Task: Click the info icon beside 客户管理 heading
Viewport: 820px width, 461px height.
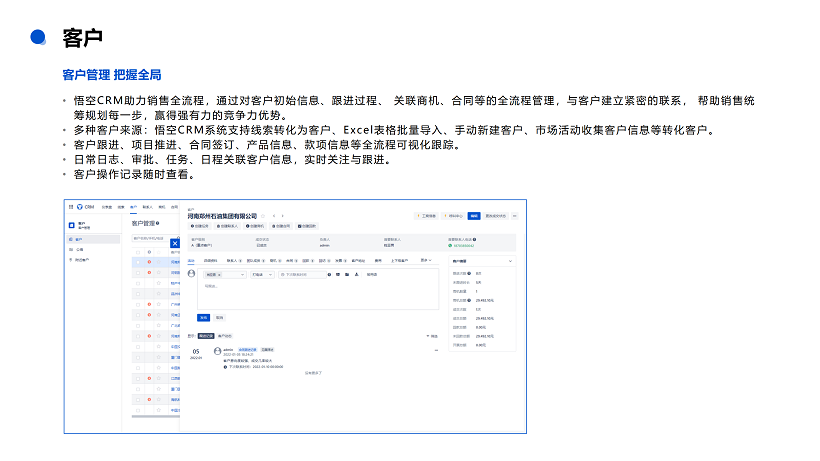Action: coord(157,223)
